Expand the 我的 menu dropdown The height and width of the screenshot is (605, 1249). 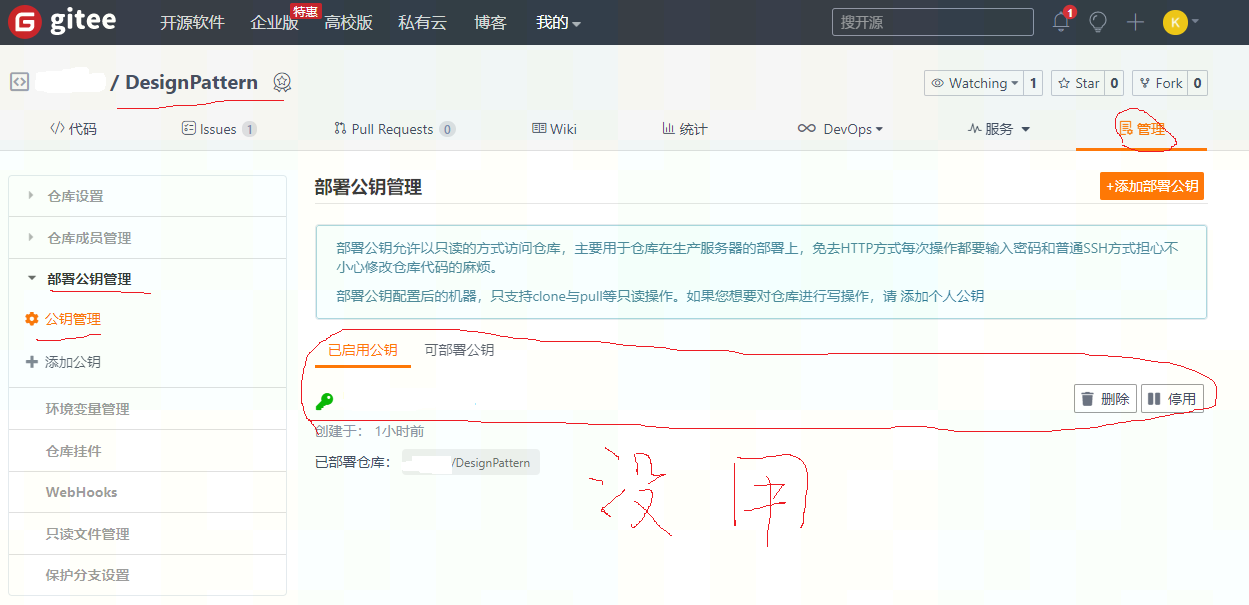(557, 21)
